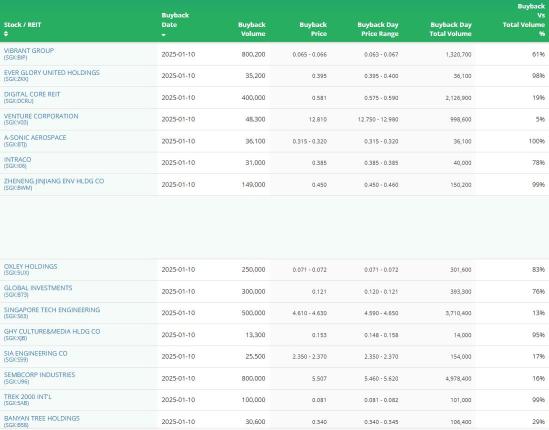Open the GLOBAL INVESTMENTS link

tap(38, 288)
